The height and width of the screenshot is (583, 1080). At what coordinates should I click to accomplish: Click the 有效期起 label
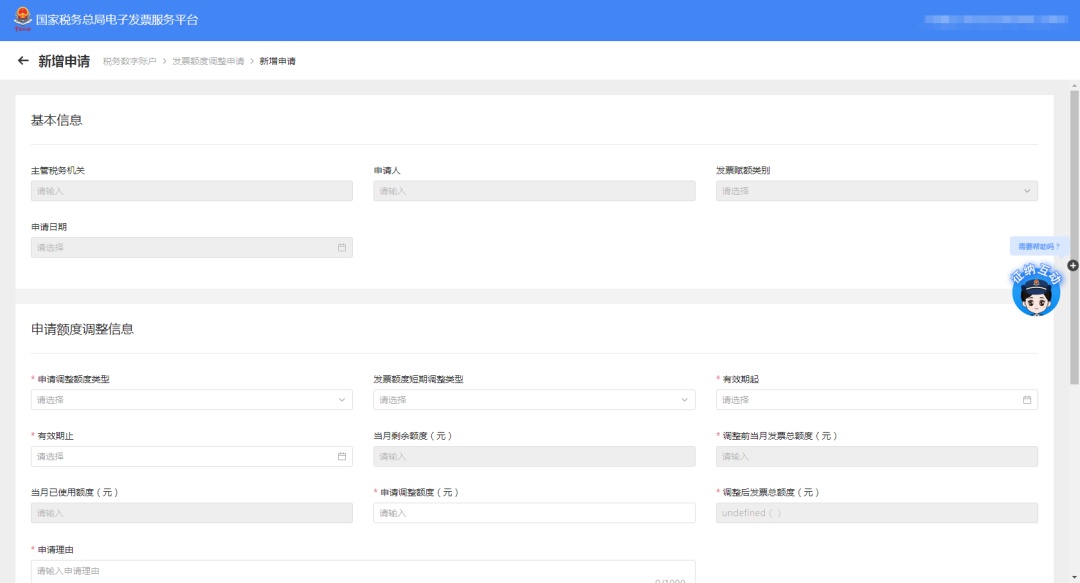(740, 379)
